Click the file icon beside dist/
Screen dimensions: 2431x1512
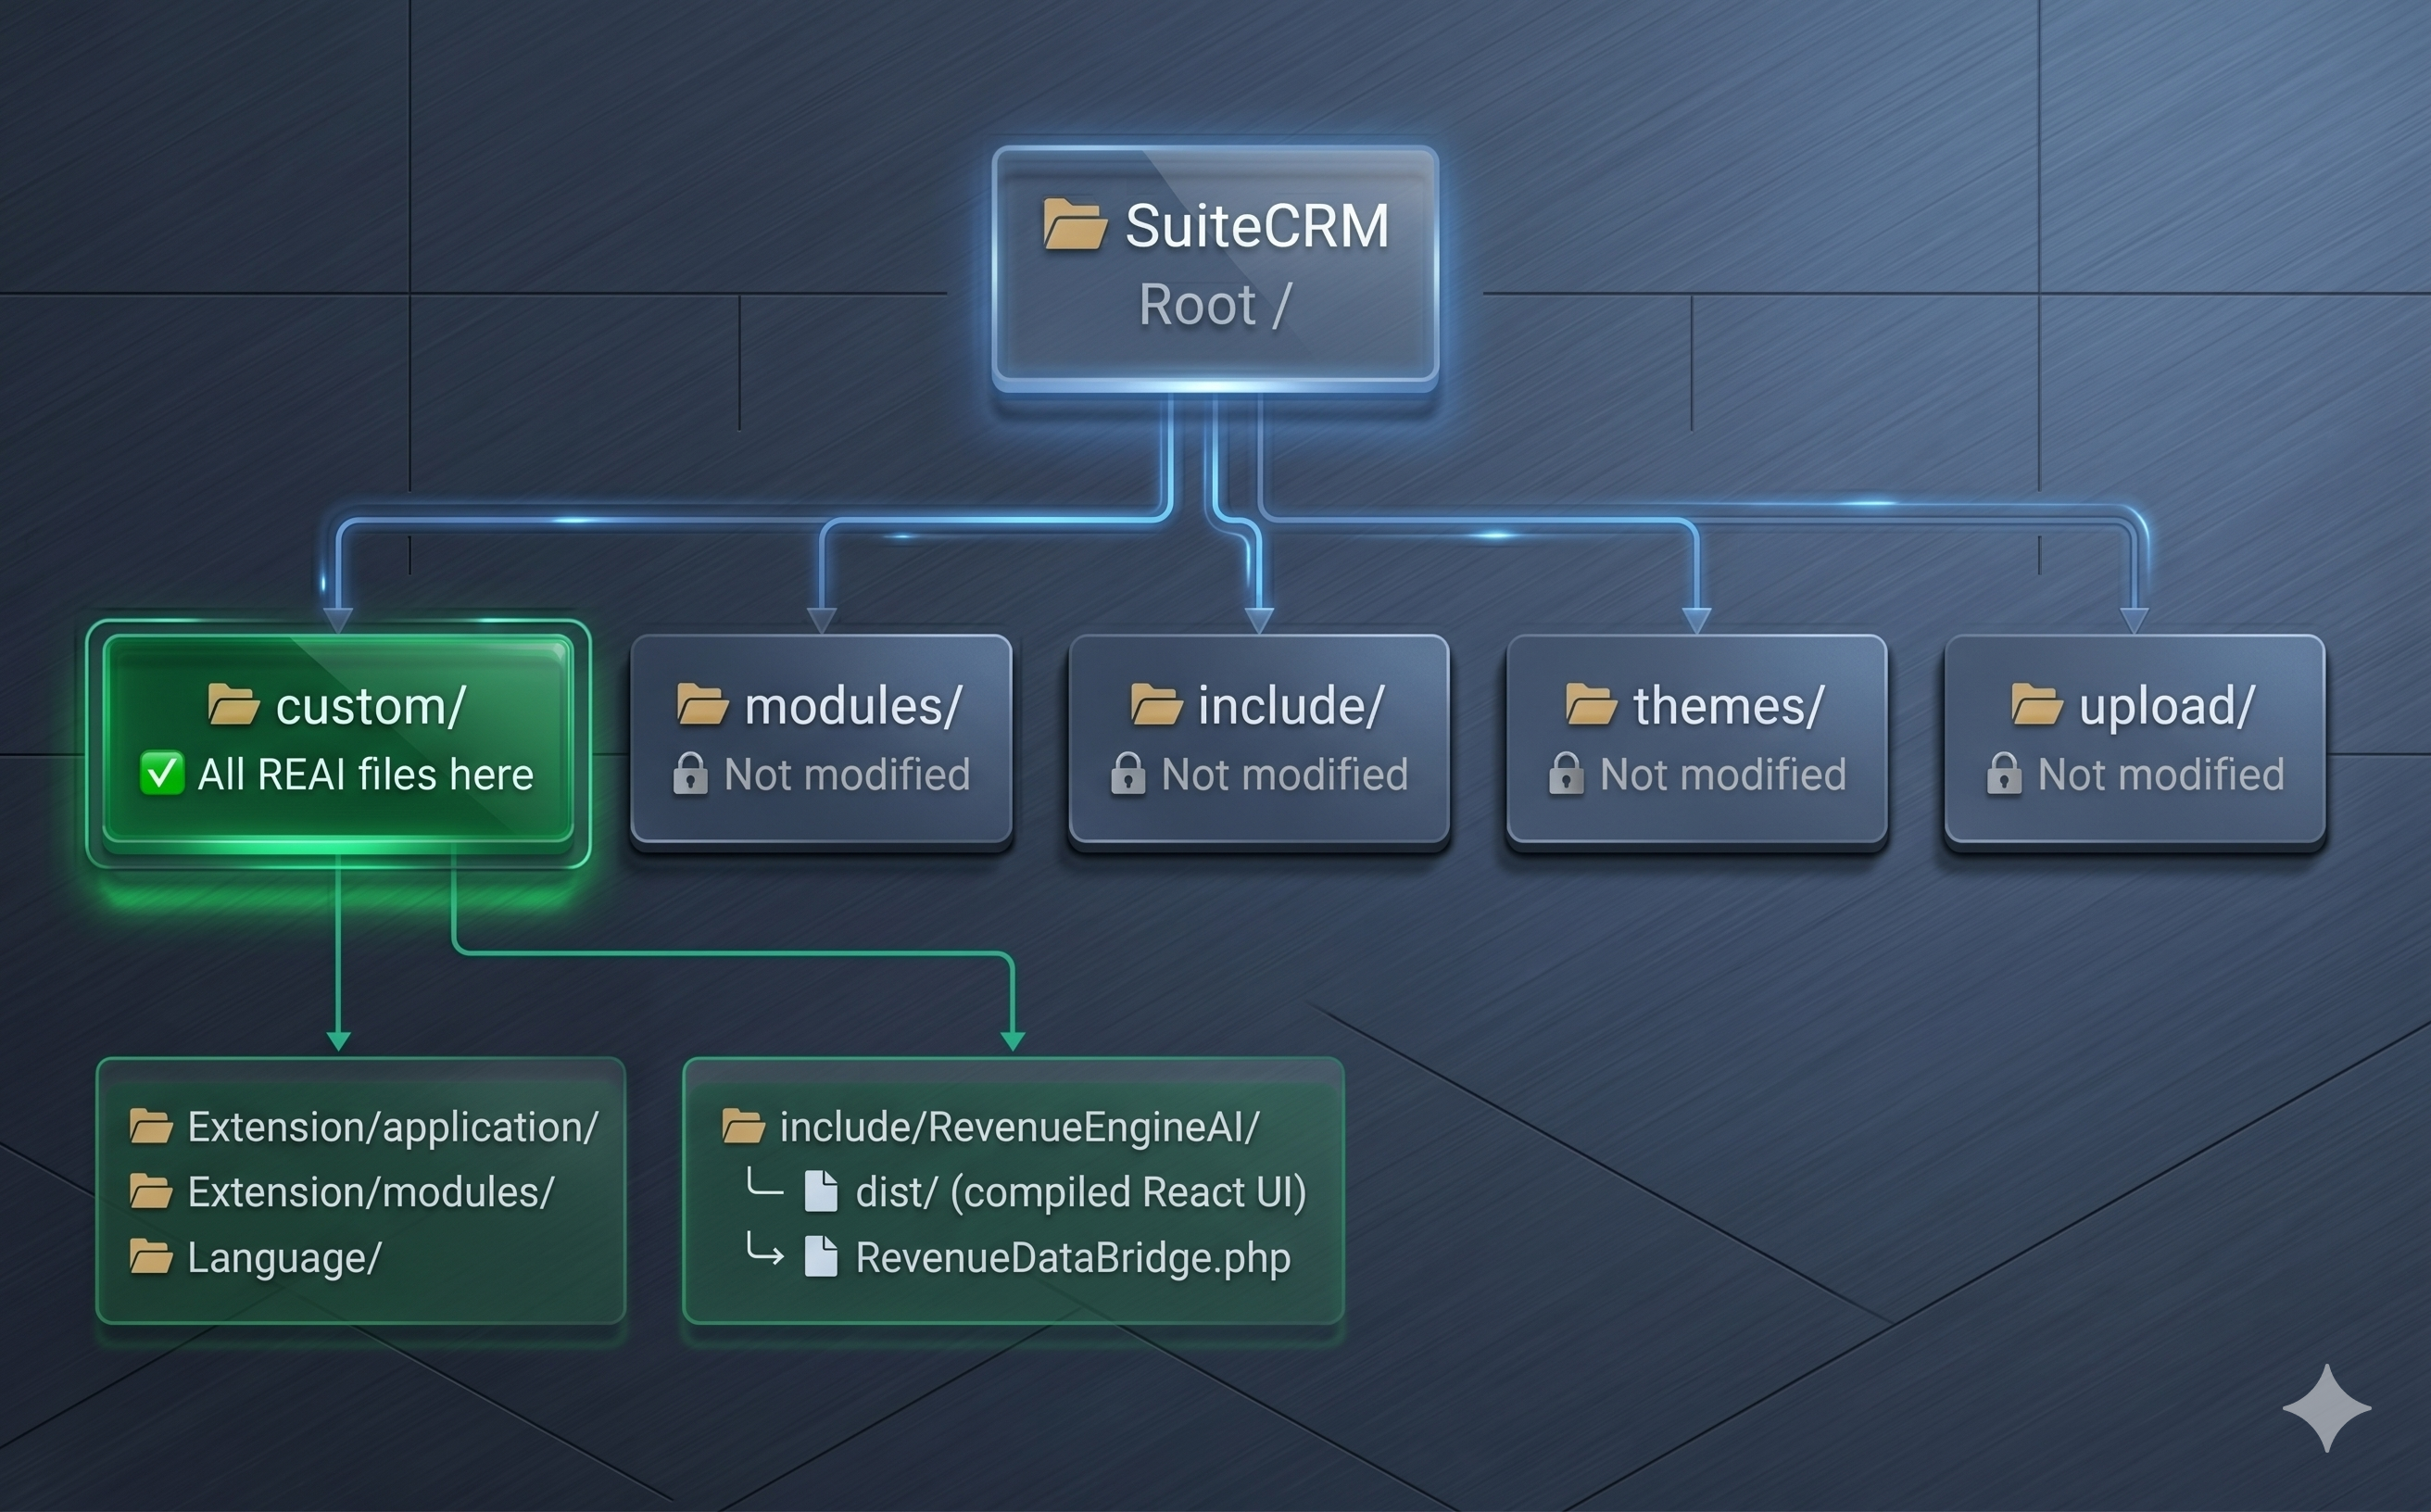coord(821,1191)
